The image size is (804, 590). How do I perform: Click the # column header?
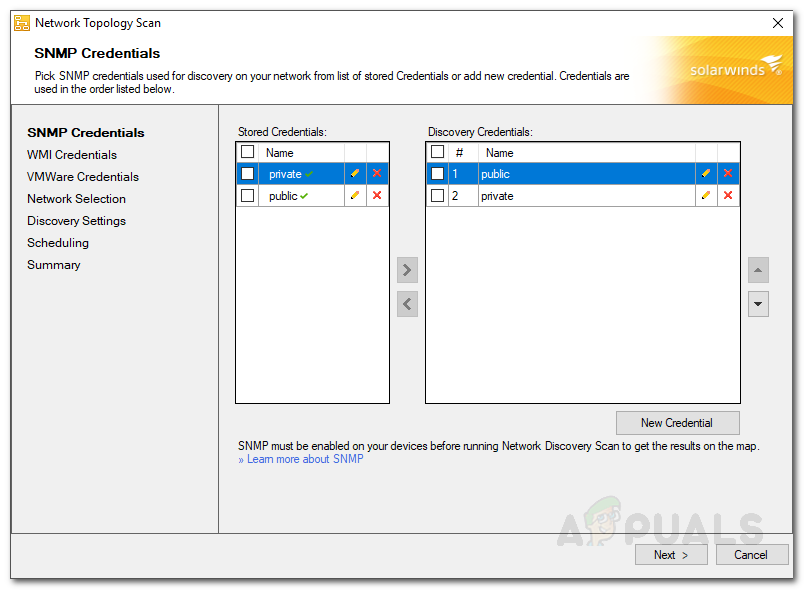coord(459,153)
